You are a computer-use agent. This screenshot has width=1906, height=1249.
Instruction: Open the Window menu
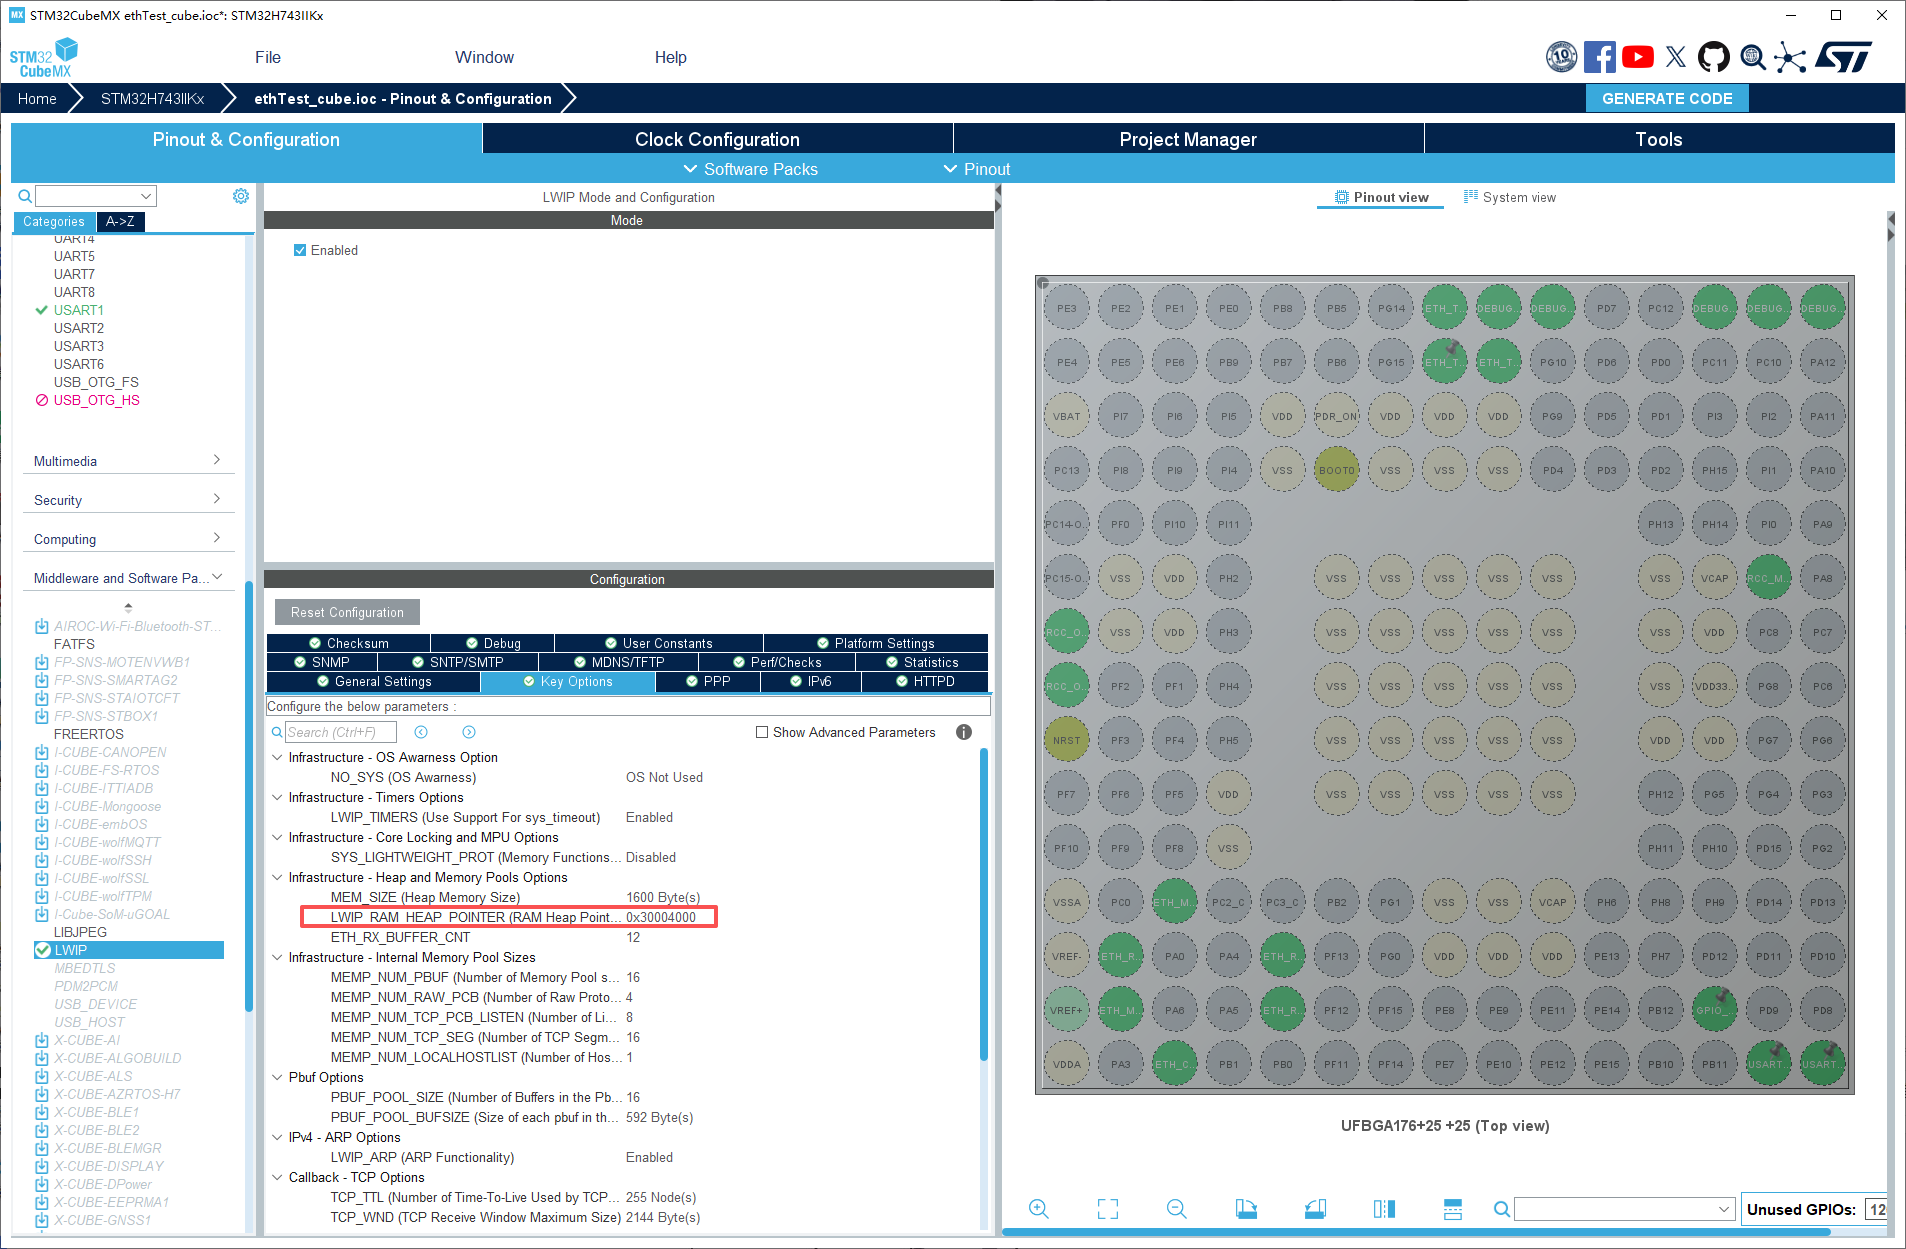(484, 57)
